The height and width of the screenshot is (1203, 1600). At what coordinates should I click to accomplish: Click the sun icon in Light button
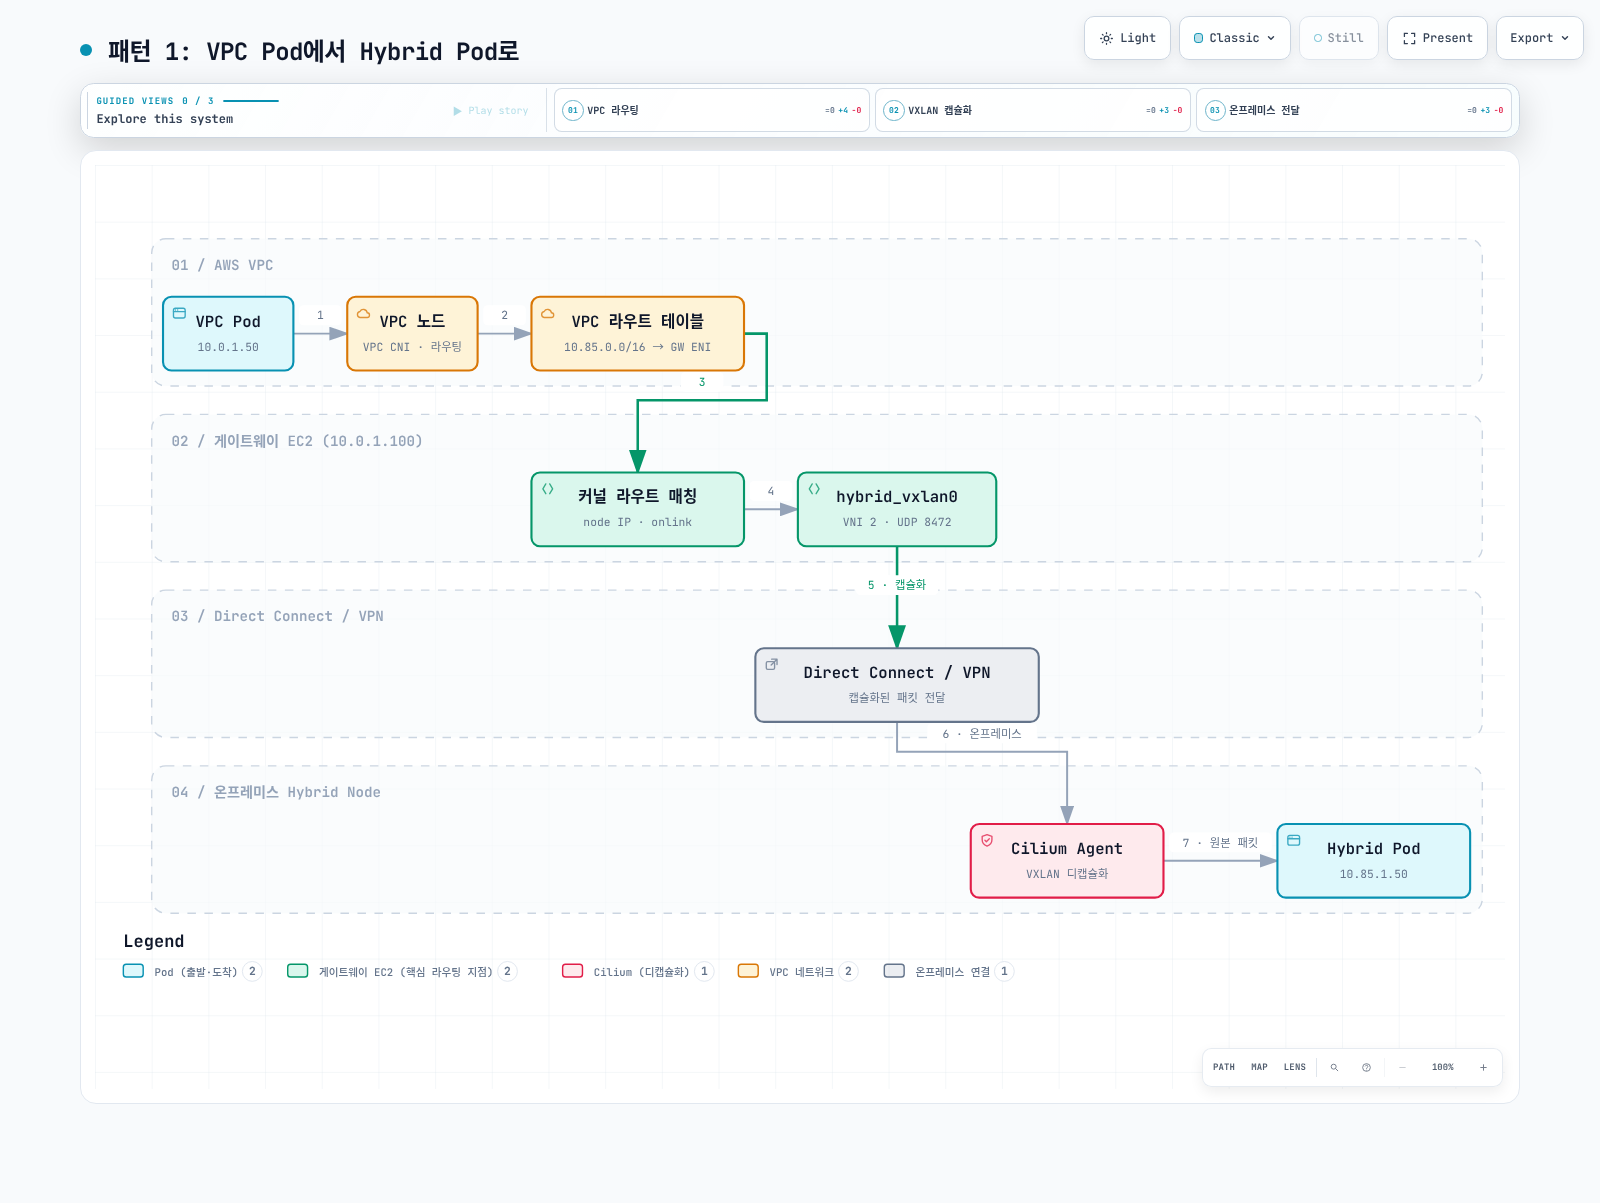tap(1106, 38)
